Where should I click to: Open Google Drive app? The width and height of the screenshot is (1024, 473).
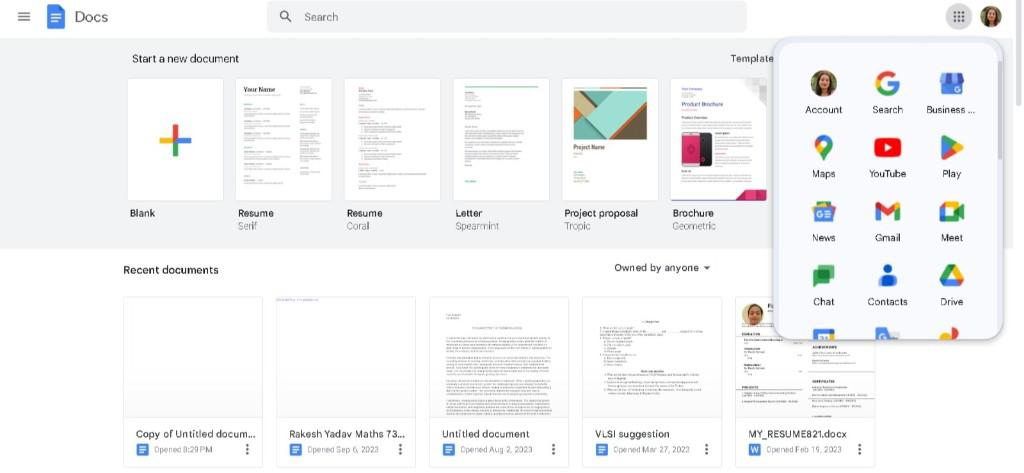tap(952, 285)
